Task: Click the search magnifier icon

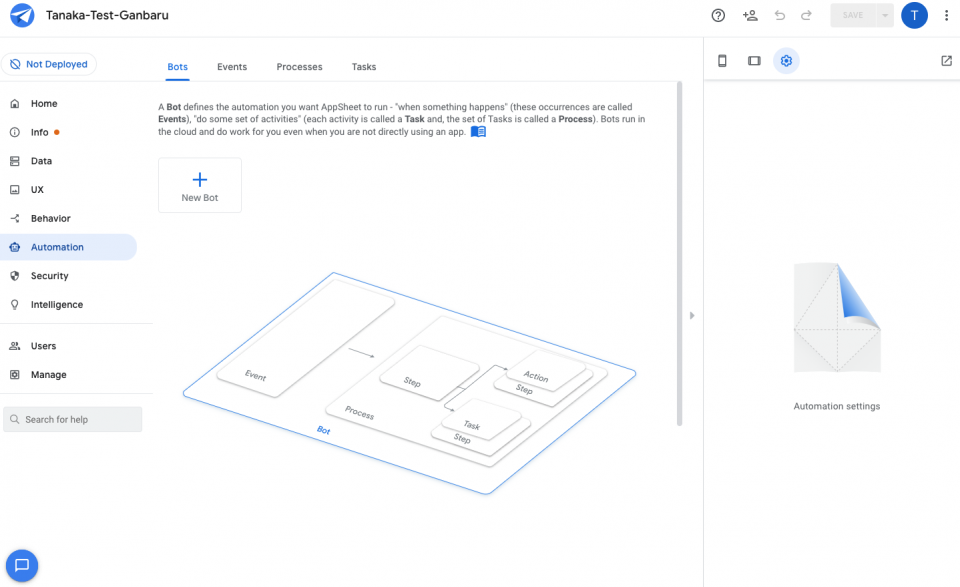Action: pos(15,419)
